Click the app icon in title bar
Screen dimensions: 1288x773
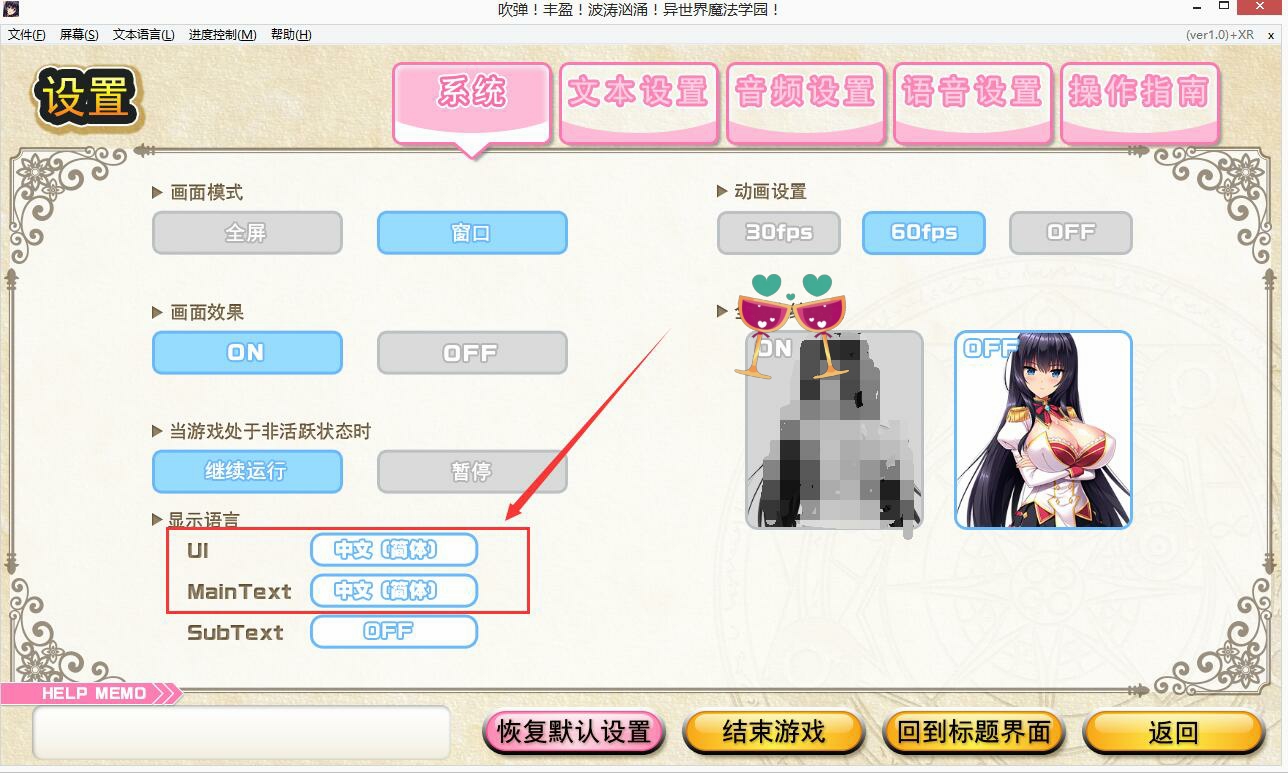tap(12, 9)
